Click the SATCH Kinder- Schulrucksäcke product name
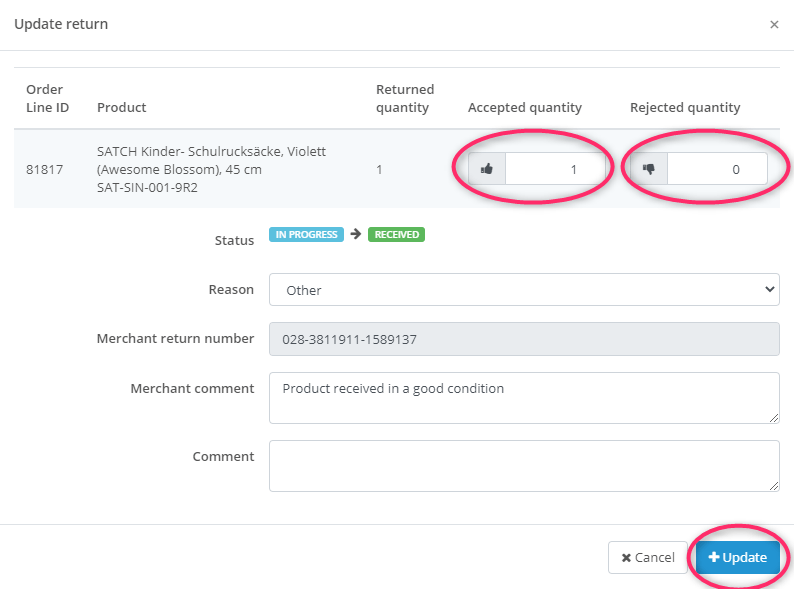The height and width of the screenshot is (589, 794). click(x=211, y=160)
